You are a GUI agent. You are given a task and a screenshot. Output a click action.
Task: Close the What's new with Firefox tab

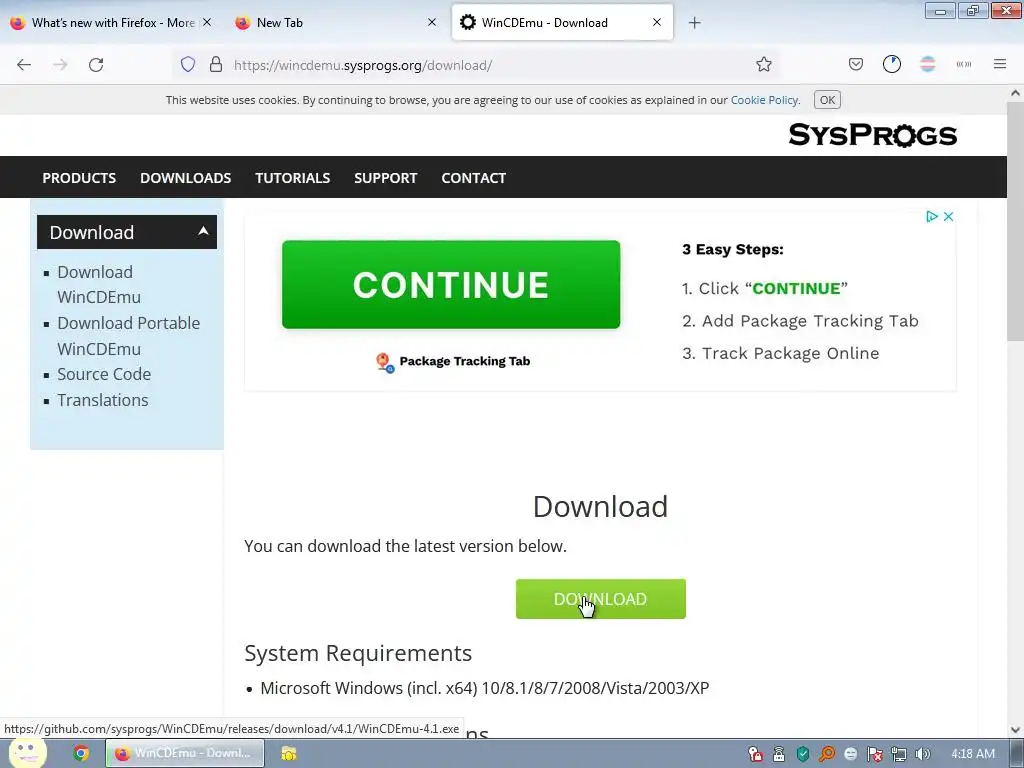[x=207, y=22]
